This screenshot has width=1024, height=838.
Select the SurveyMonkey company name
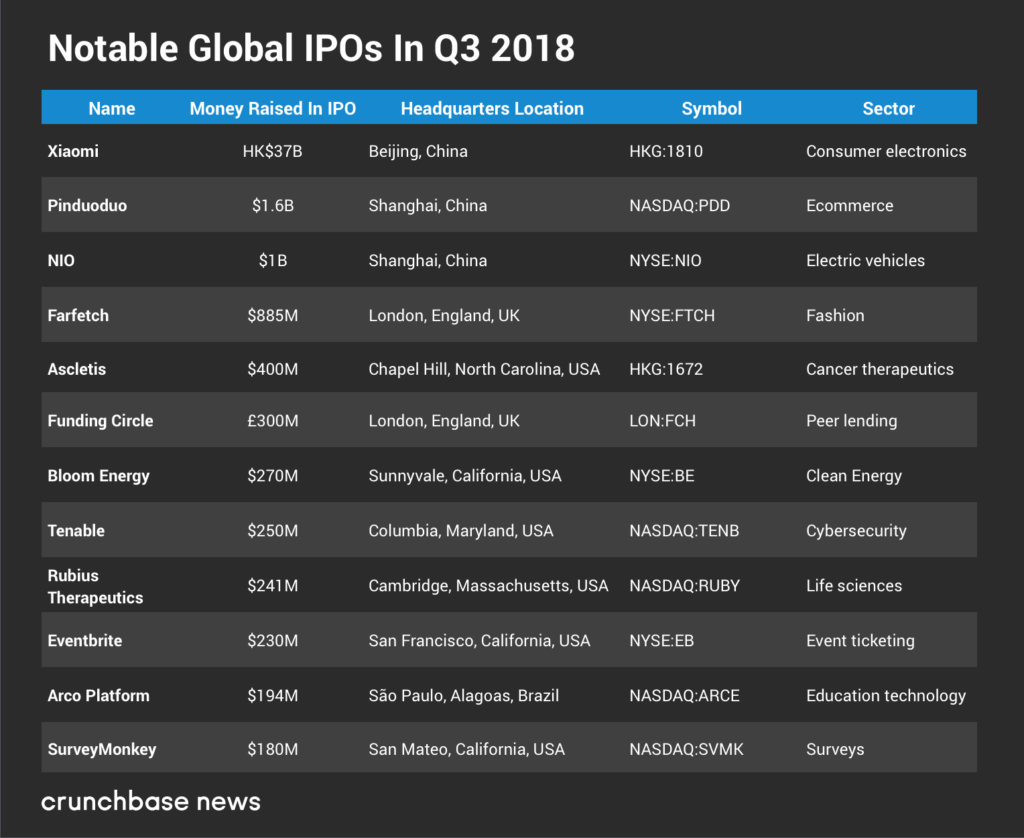point(102,749)
